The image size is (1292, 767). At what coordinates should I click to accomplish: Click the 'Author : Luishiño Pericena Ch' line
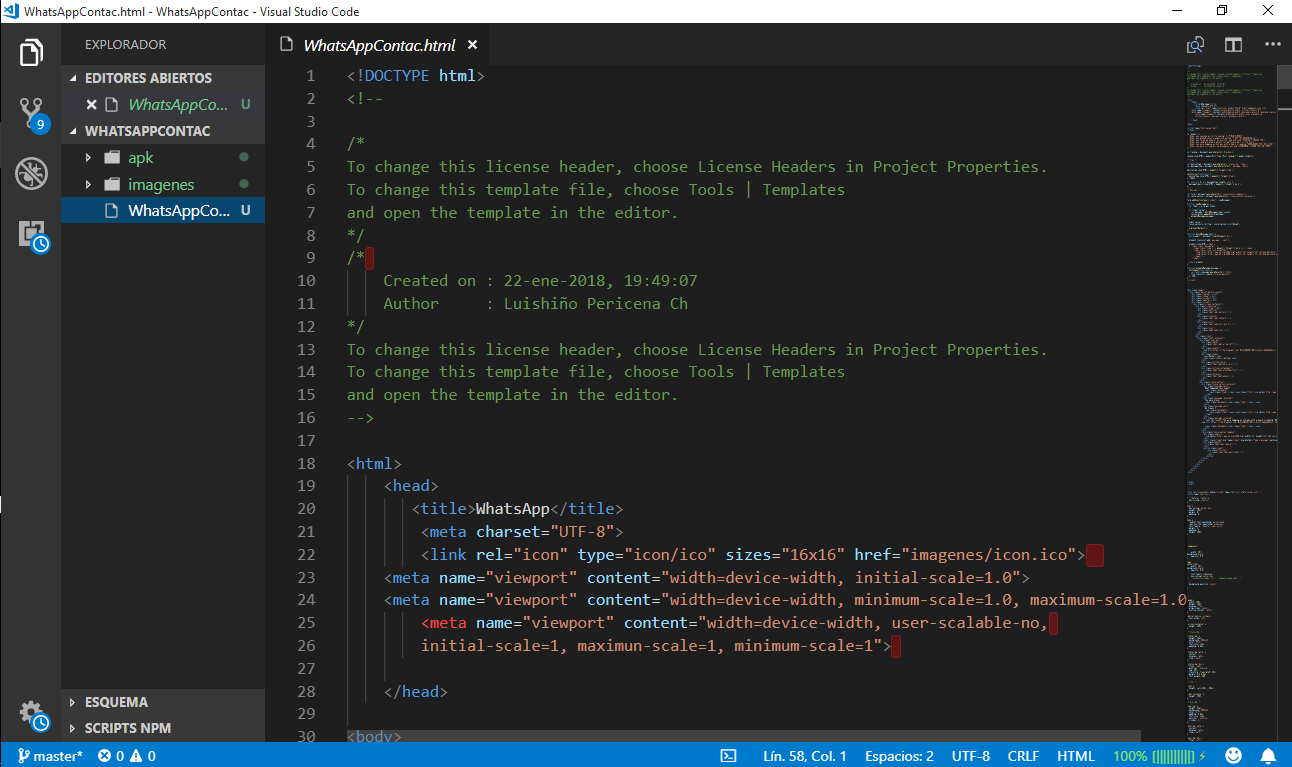[535, 304]
